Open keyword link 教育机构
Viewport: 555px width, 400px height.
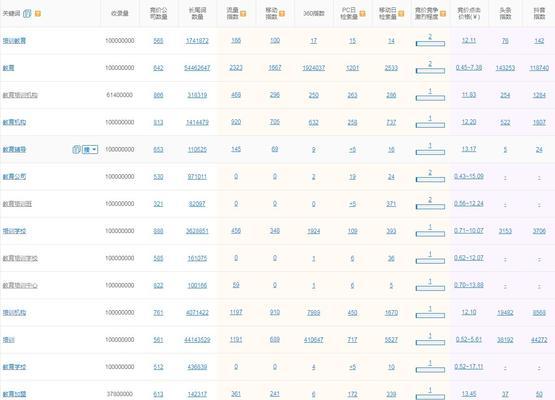point(14,122)
